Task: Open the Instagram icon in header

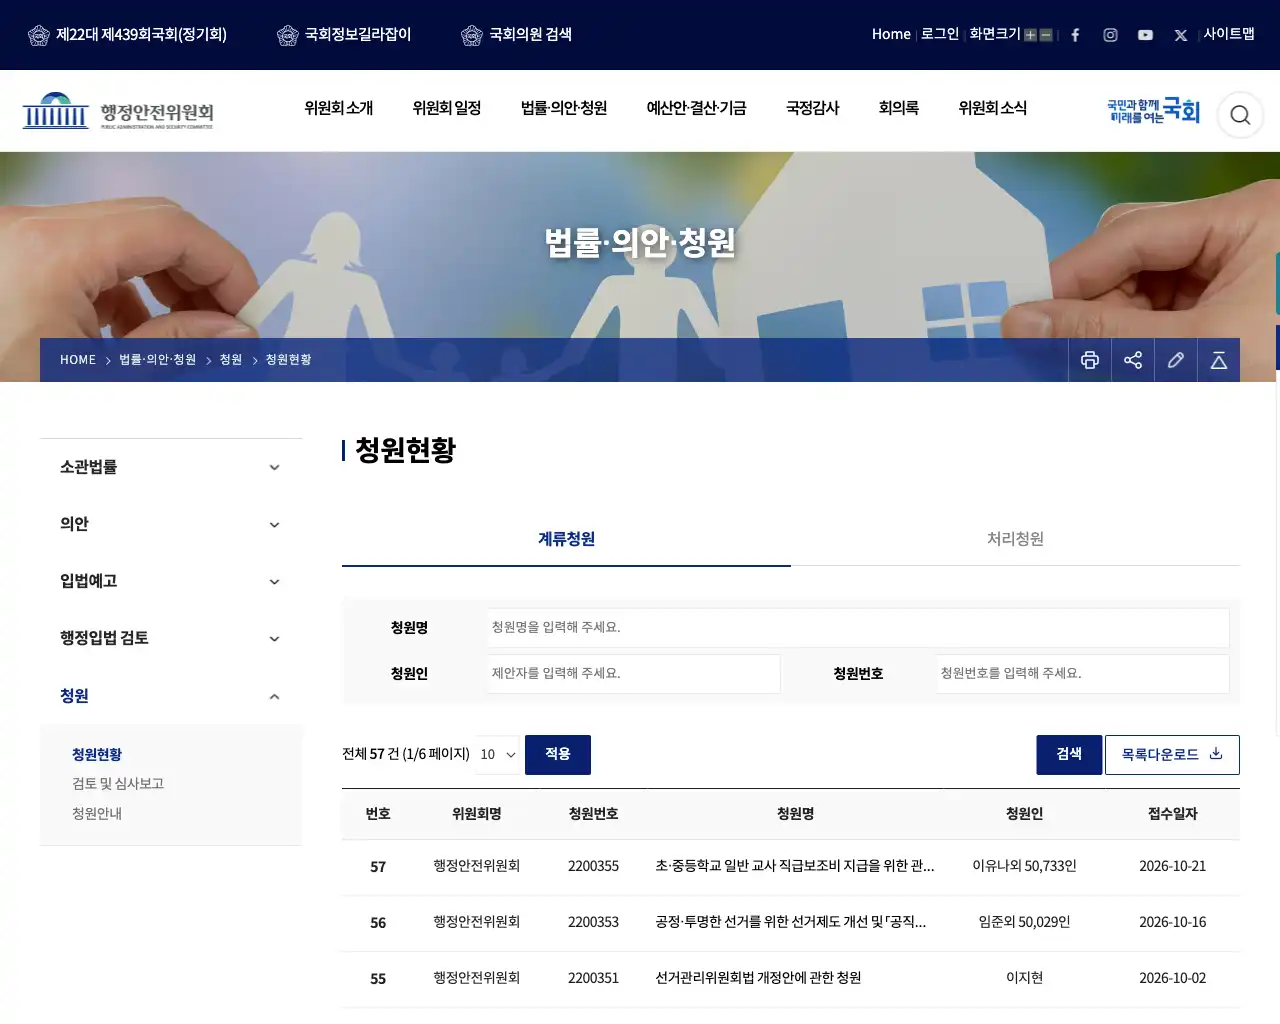Action: click(x=1110, y=35)
